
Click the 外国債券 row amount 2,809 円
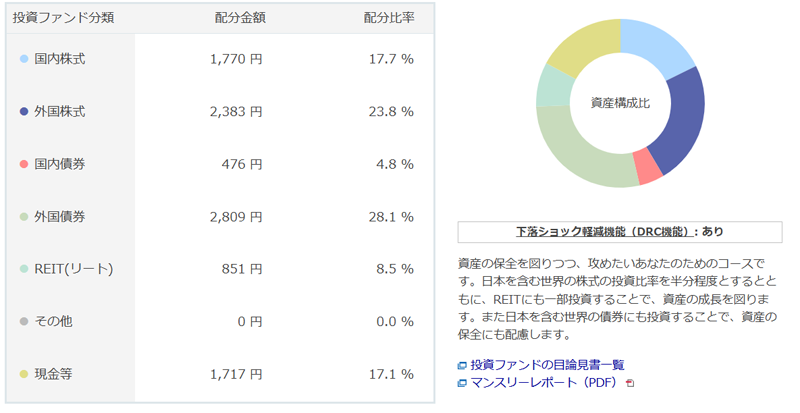tap(236, 217)
